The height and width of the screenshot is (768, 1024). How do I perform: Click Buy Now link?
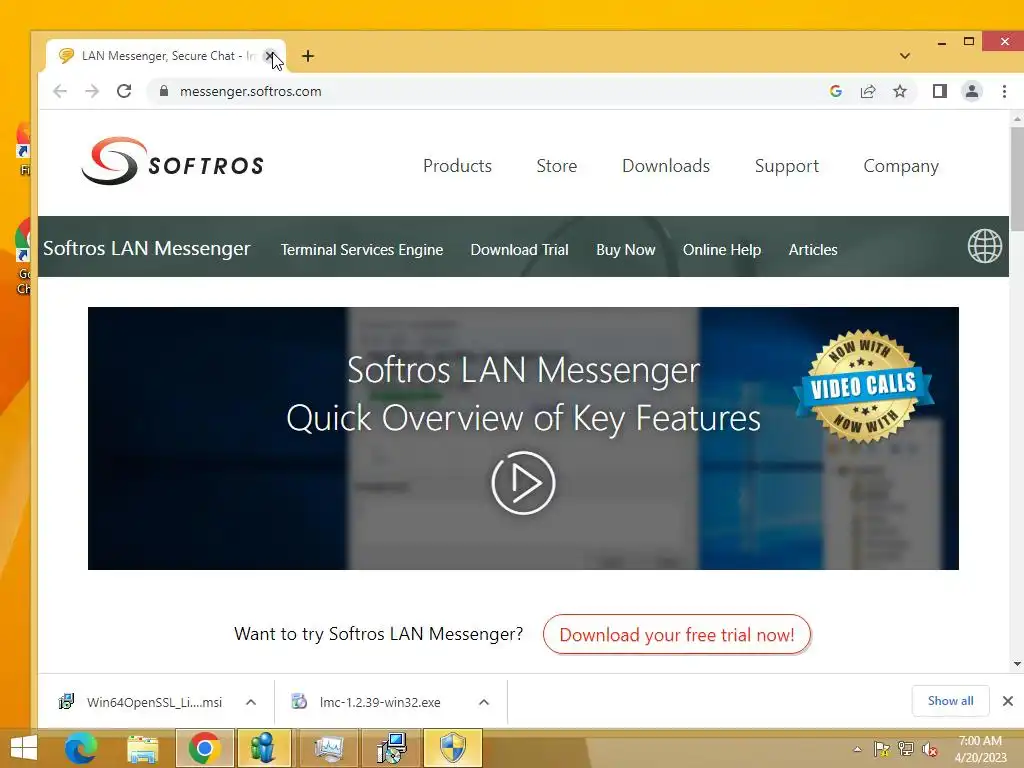626,249
